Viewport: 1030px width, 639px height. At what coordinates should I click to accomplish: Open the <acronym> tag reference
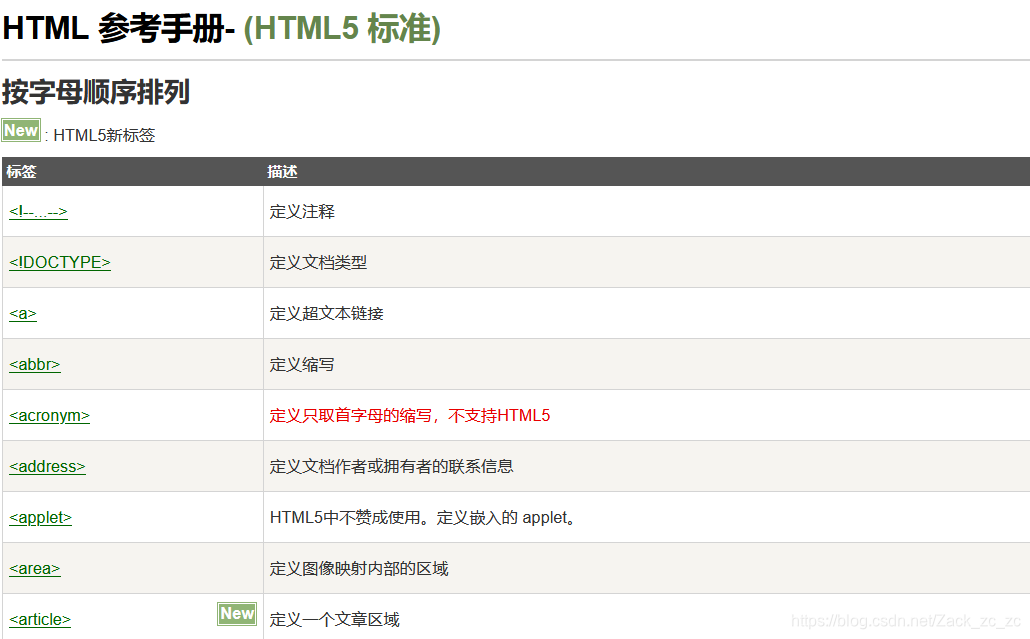[49, 416]
